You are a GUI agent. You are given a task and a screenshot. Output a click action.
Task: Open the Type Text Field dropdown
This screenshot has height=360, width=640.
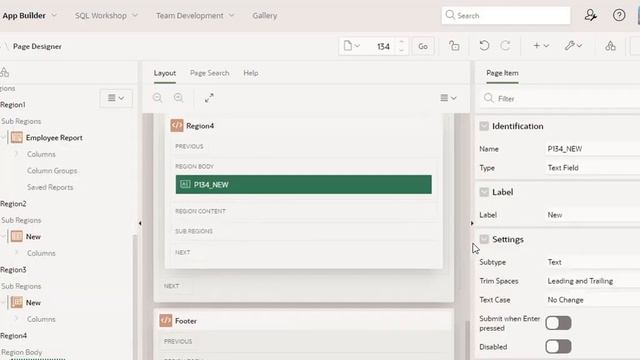[593, 168]
